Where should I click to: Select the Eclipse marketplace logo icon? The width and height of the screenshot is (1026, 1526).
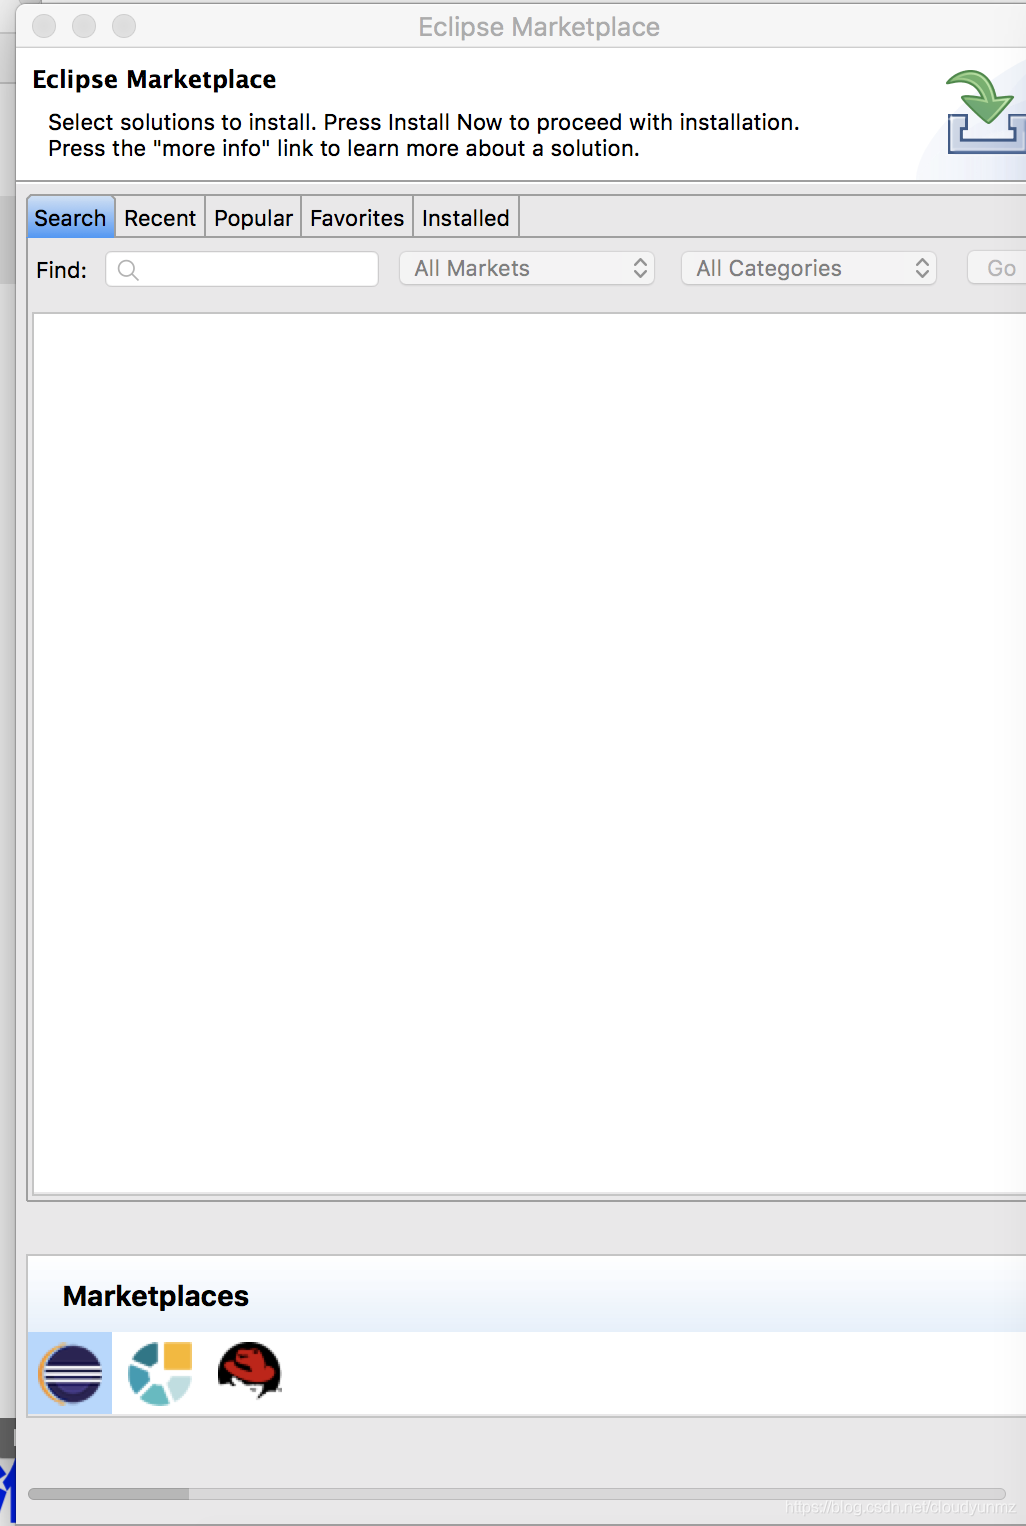click(70, 1373)
